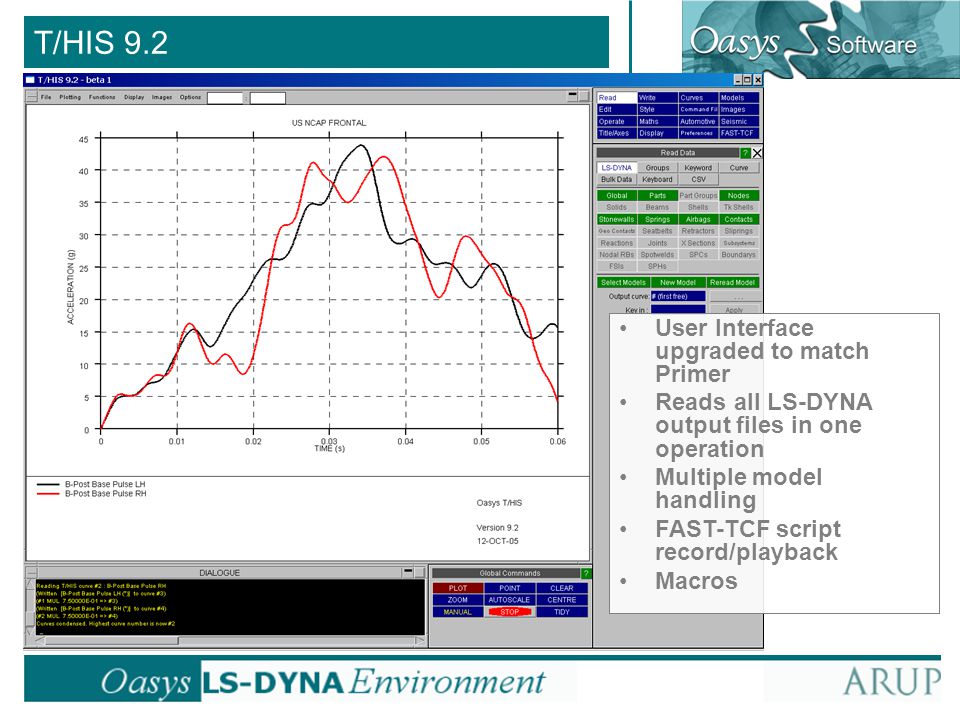Click the MANUAL global command
The image size is (960, 720).
(457, 612)
